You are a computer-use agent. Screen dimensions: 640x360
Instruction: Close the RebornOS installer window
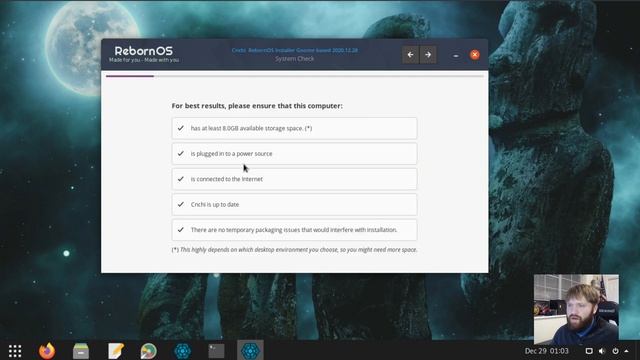coord(474,55)
